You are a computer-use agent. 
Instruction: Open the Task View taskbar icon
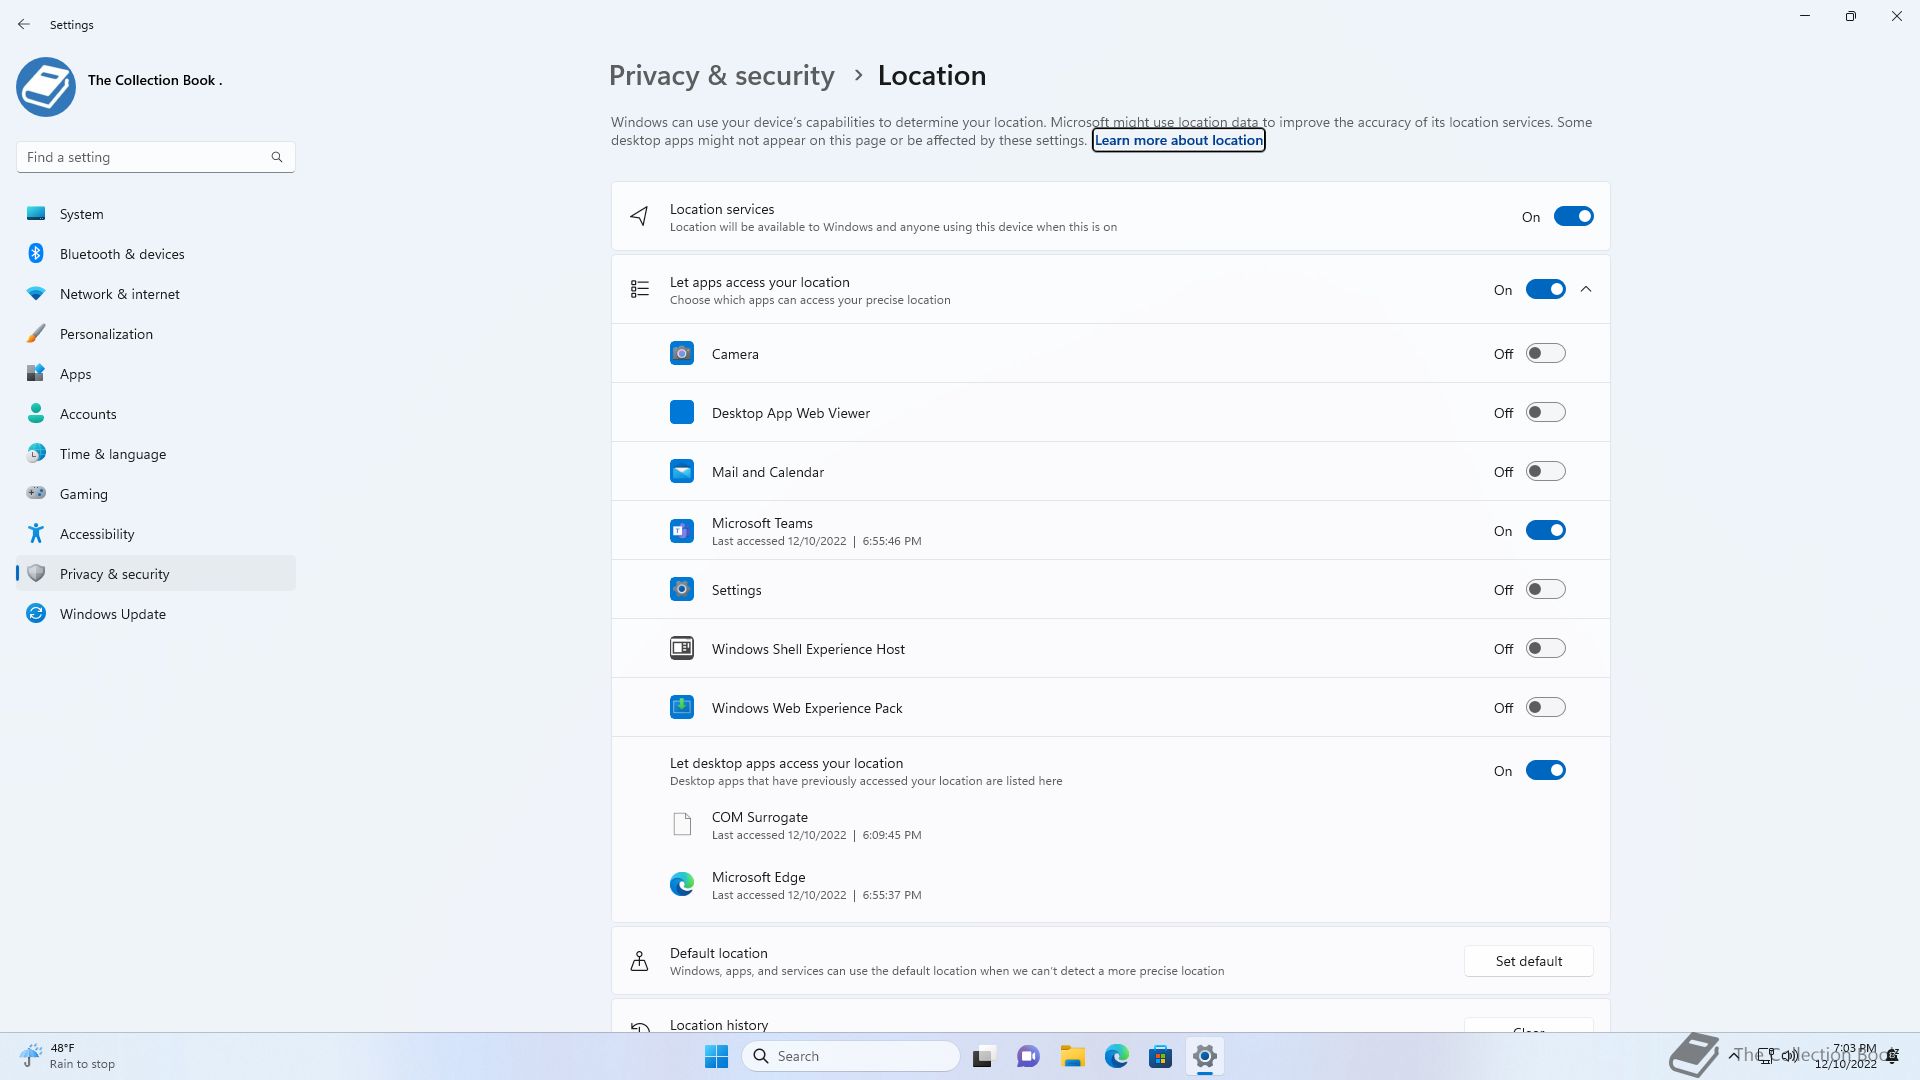pos(984,1056)
